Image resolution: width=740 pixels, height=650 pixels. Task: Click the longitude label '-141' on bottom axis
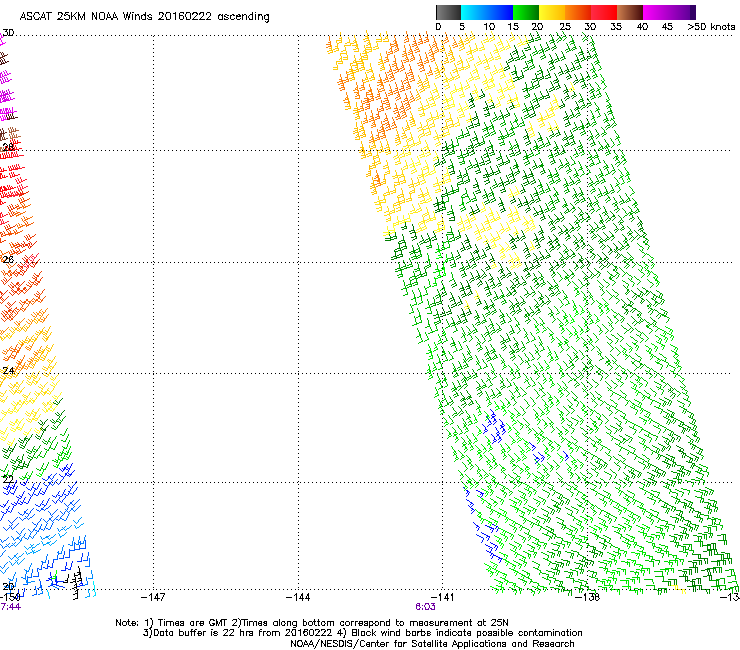[442, 597]
